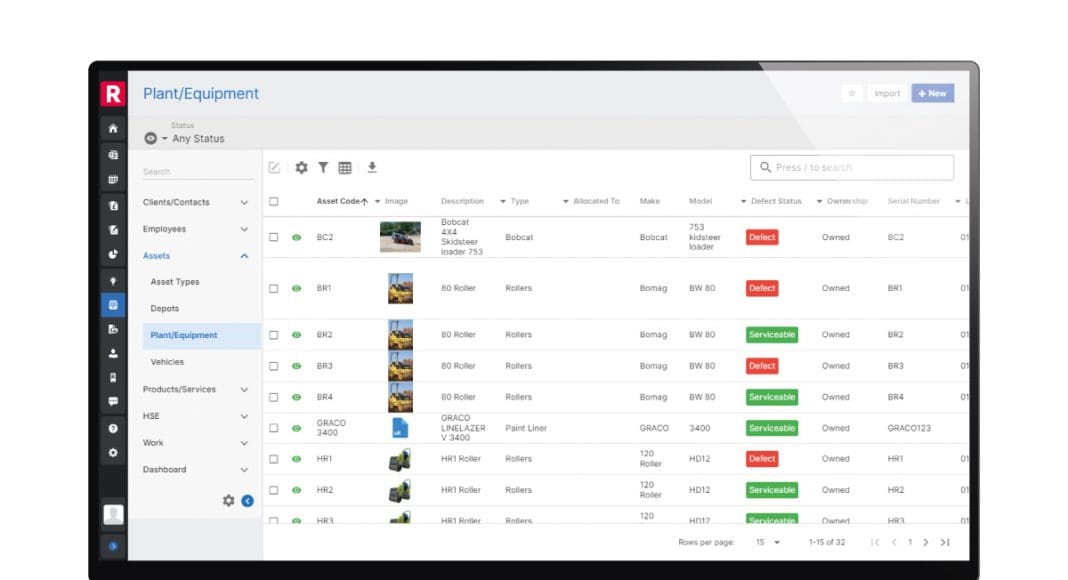Select Vehicles in the Assets submenu
The width and height of the screenshot is (1068, 580).
coord(167,362)
